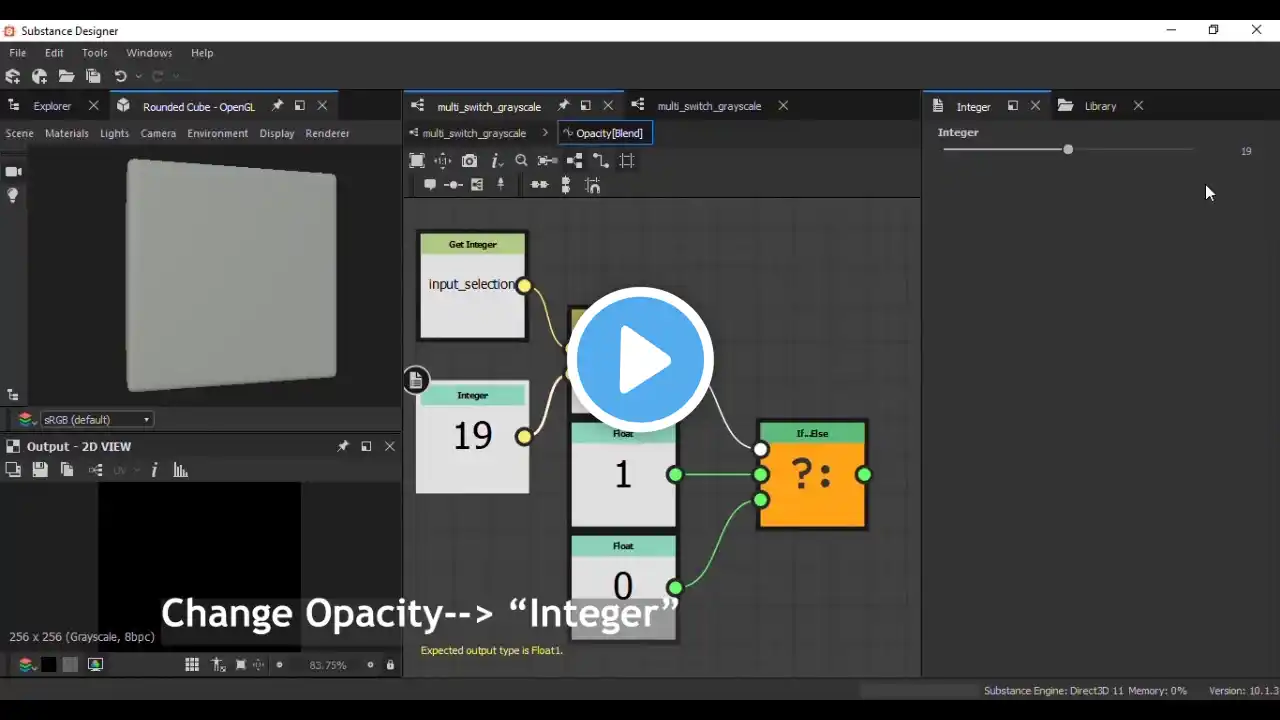Toggle pin on Rounded Cube 3D view panel
Viewport: 1280px width, 720px height.
point(277,106)
